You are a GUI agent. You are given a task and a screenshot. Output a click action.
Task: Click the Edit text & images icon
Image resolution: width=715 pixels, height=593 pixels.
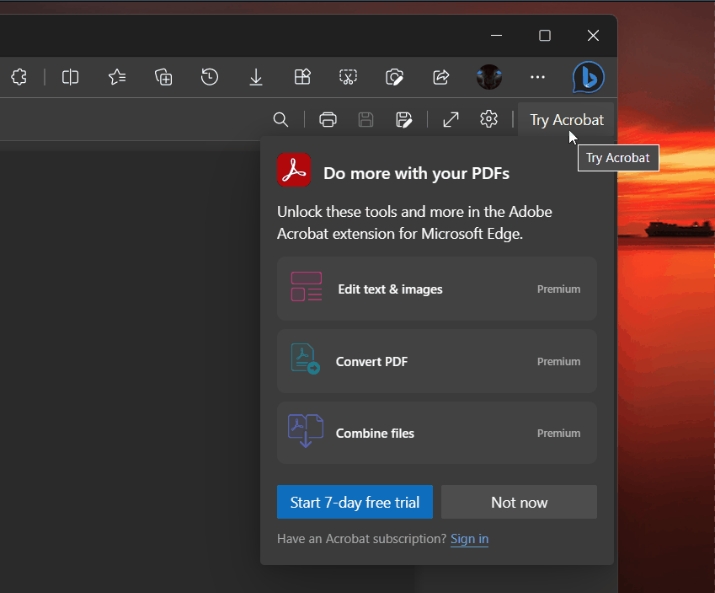pos(306,286)
